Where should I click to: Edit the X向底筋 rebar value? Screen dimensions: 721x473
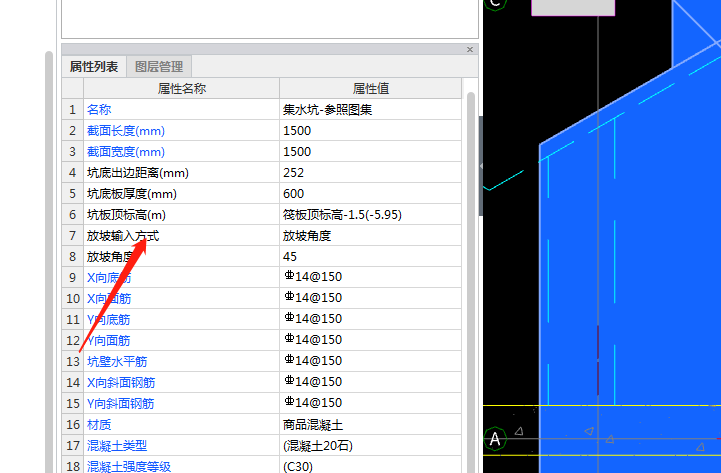pos(371,278)
